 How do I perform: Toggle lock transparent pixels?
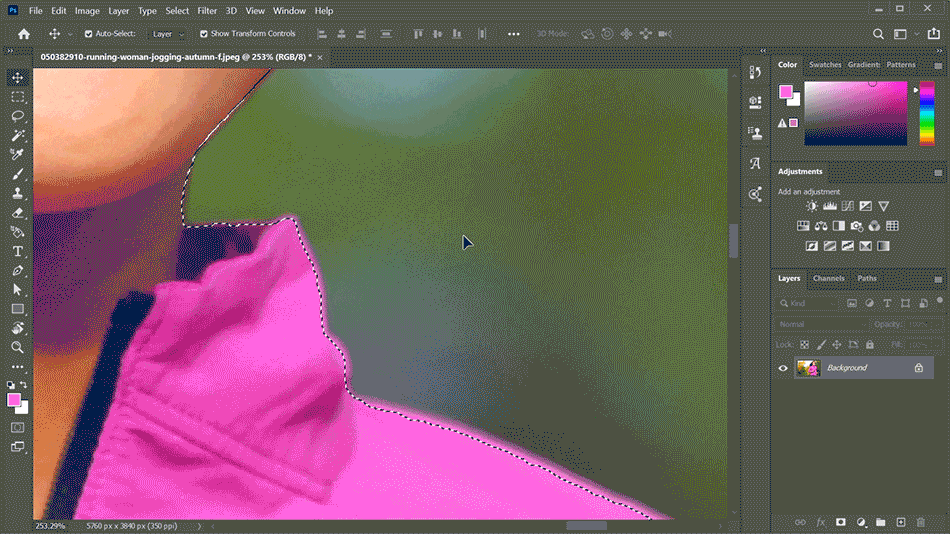pyautogui.click(x=804, y=344)
